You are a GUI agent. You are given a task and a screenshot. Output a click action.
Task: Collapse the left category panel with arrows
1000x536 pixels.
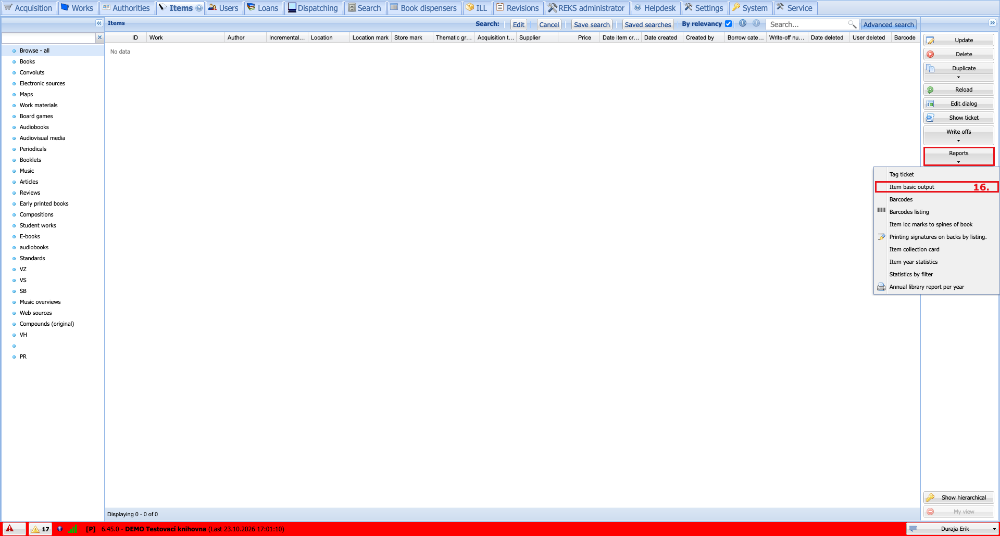[x=99, y=23]
